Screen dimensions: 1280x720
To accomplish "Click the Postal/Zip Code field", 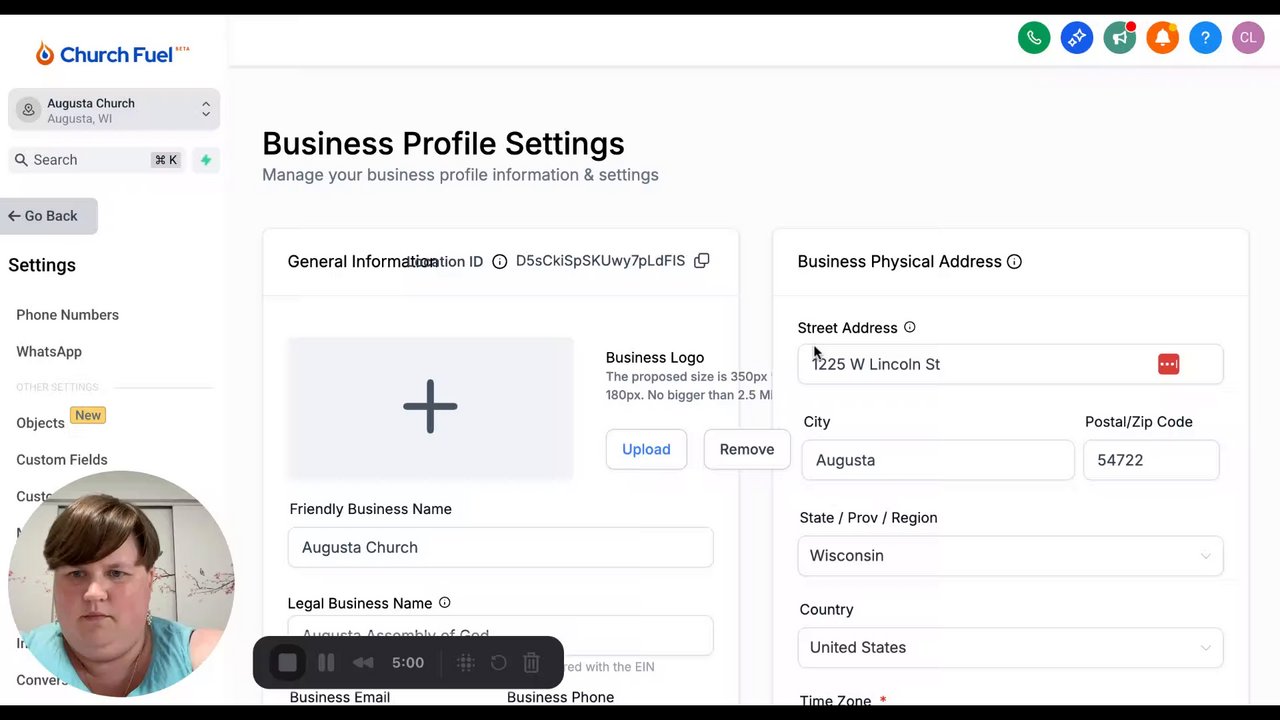I will click(x=1151, y=460).
